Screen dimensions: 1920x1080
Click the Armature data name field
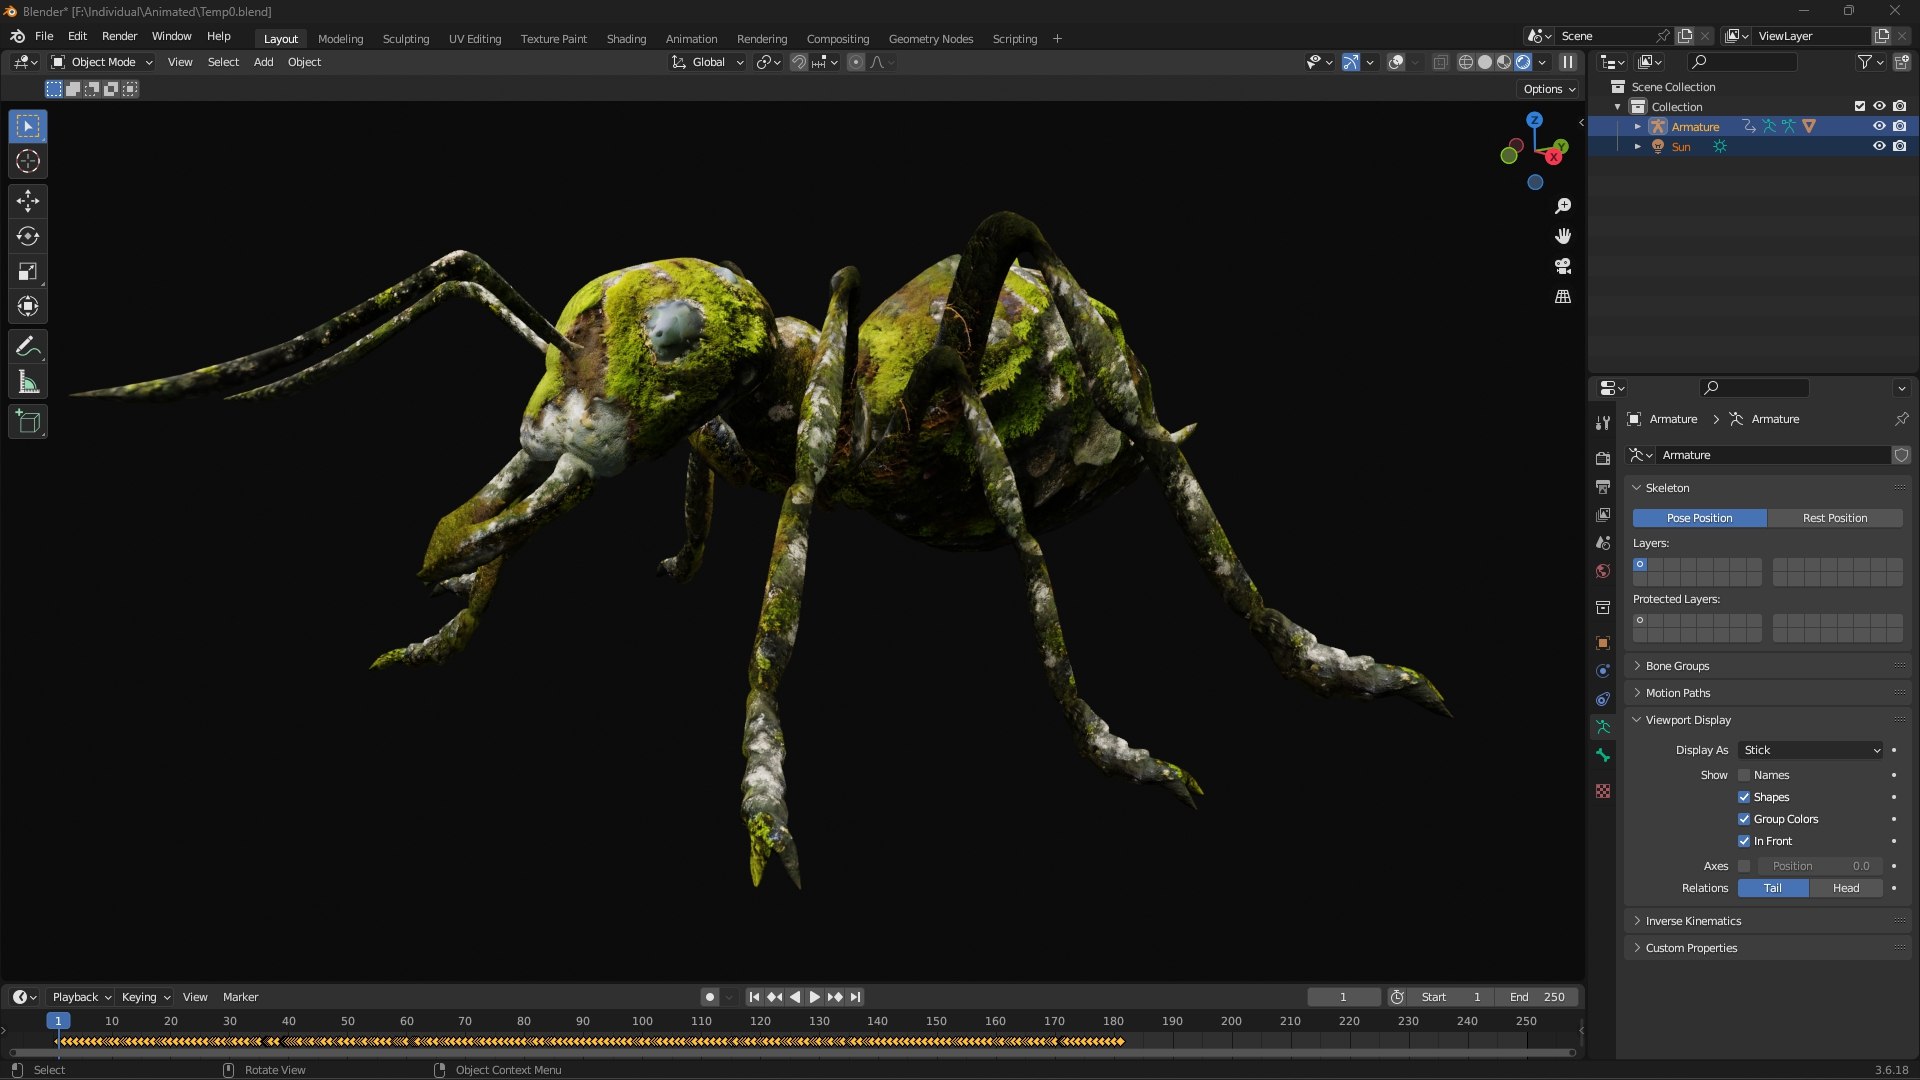coord(1773,455)
